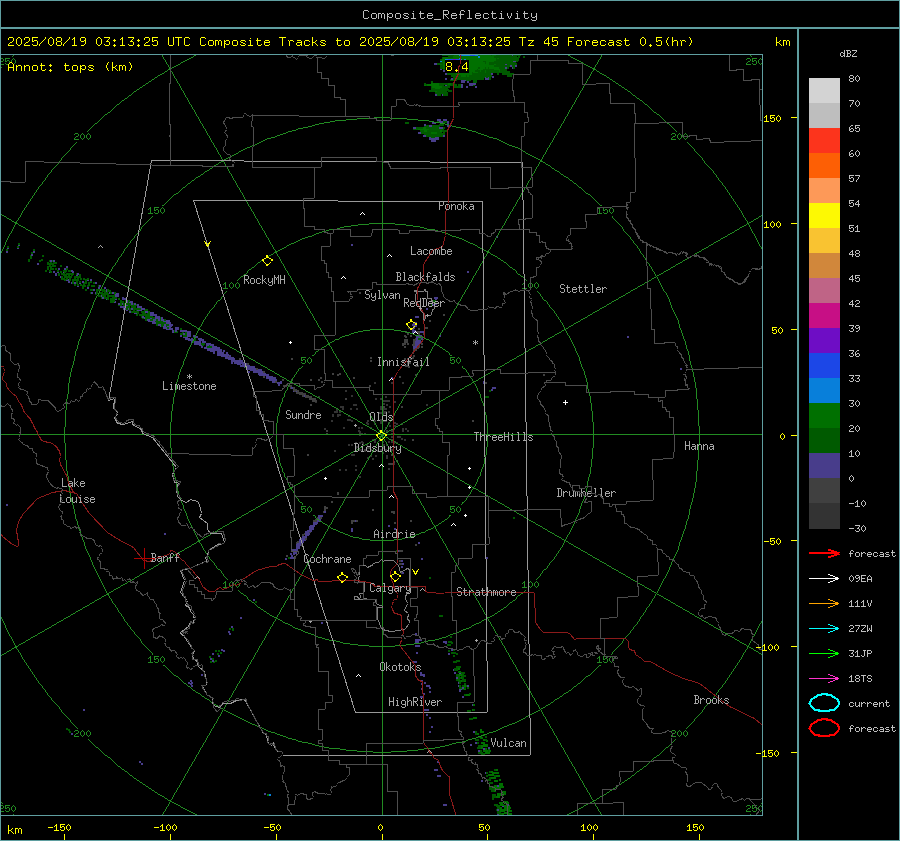900x841 pixels.
Task: Click the Composite_Reflectivity title
Action: pos(449,15)
